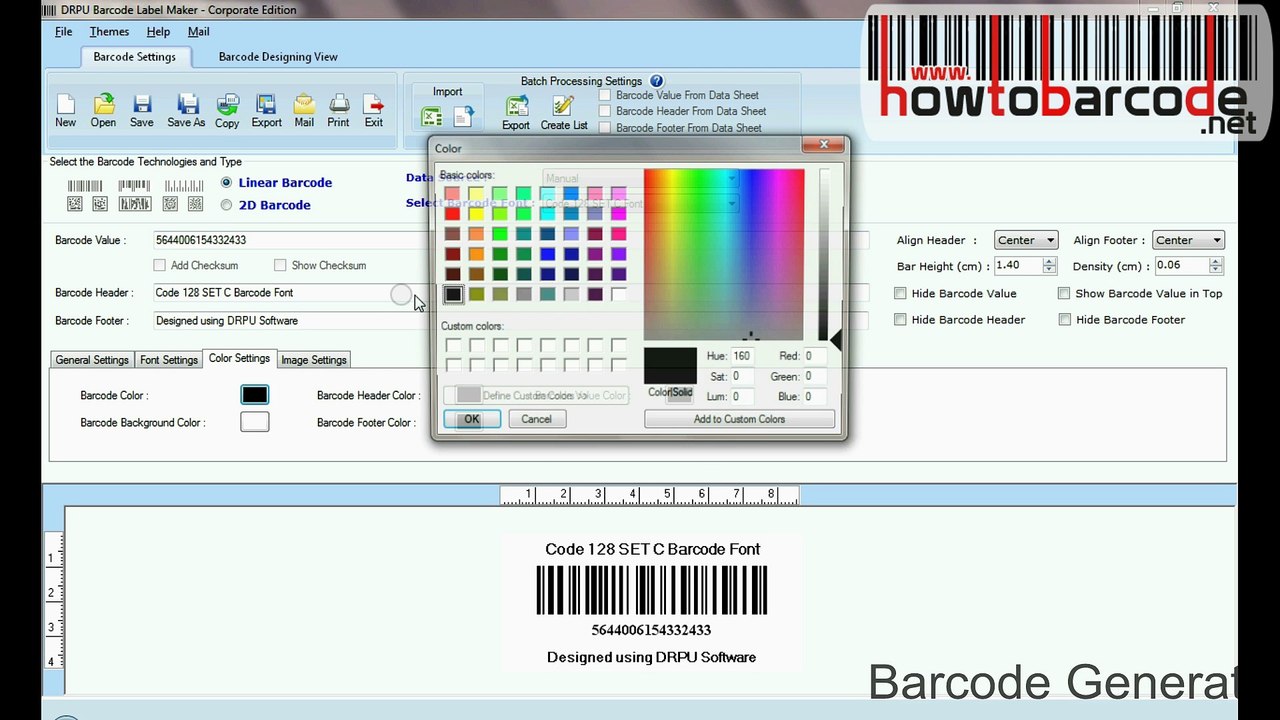Open the Mail menu
The image size is (1280, 720).
198,32
